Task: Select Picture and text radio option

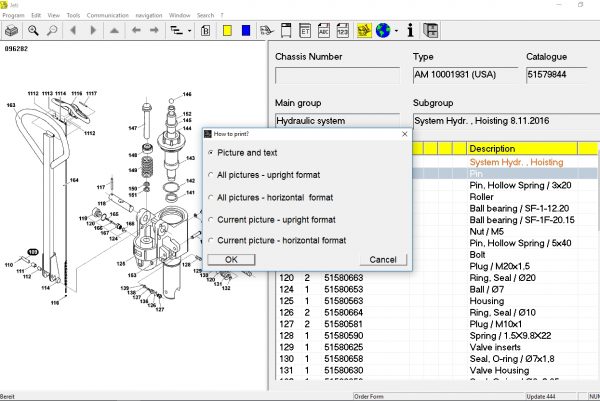Action: [210, 152]
